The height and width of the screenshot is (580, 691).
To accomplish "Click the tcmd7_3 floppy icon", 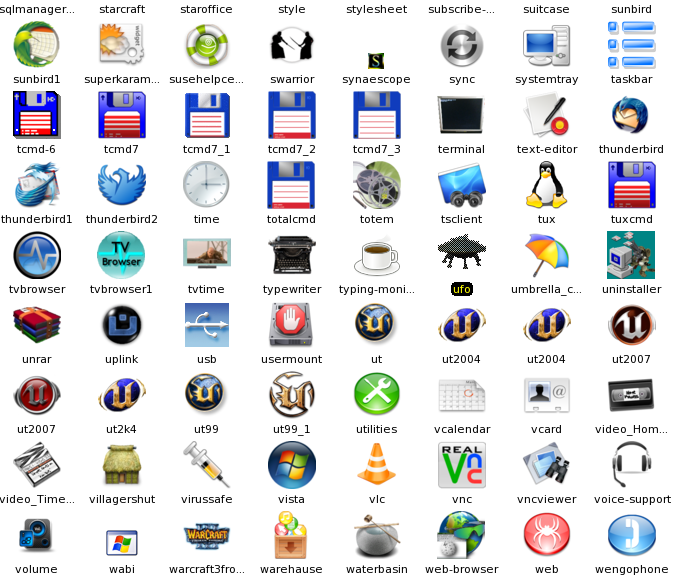I will (377, 115).
